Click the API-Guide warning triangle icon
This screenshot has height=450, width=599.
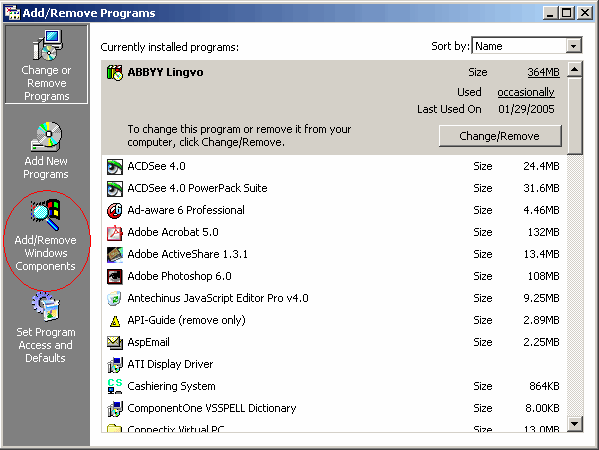pos(115,321)
